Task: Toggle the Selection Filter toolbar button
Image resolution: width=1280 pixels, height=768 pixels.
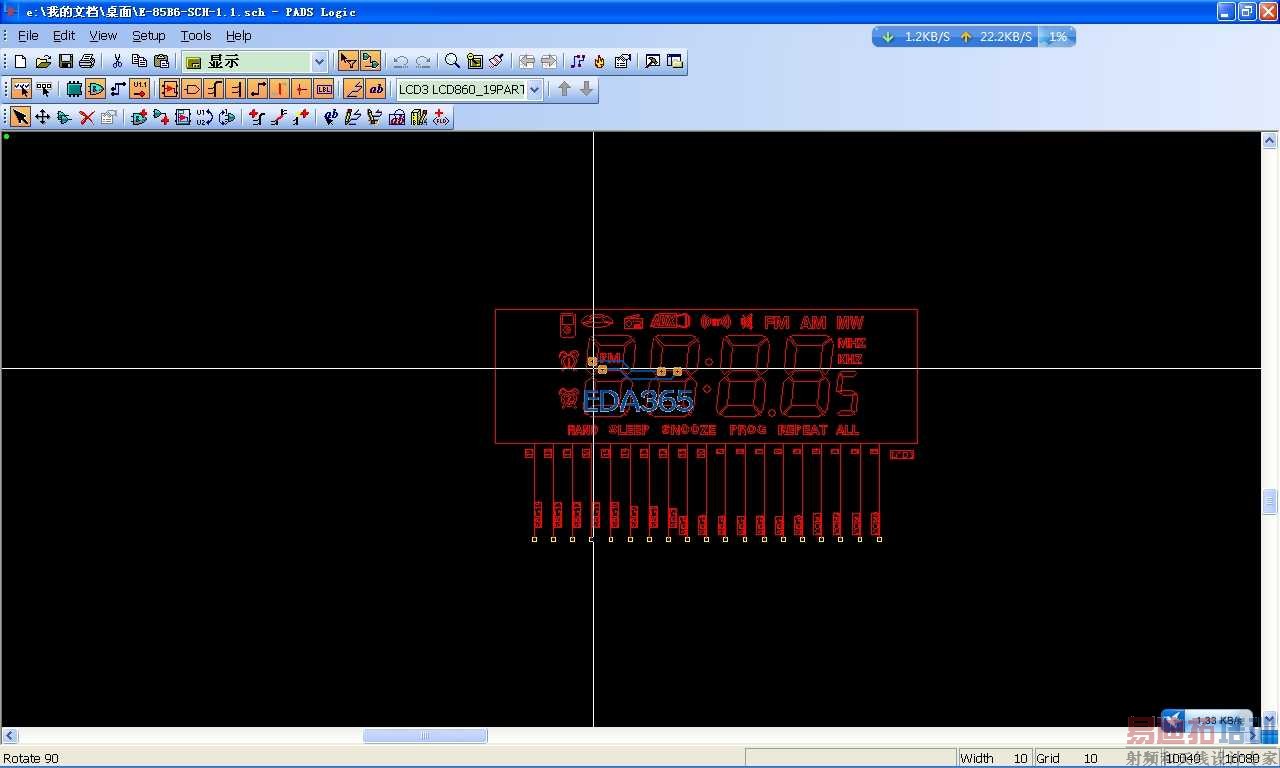Action: tap(348, 61)
